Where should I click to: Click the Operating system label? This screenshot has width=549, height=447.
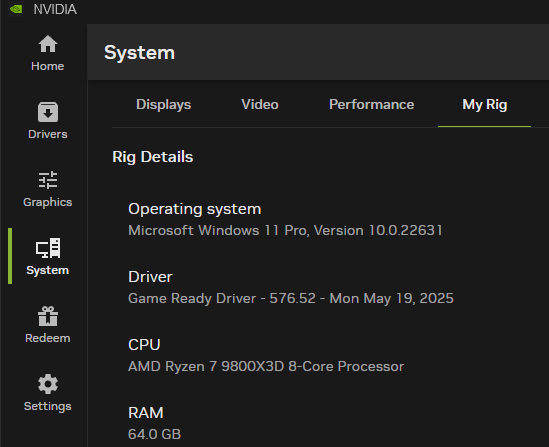click(x=195, y=209)
